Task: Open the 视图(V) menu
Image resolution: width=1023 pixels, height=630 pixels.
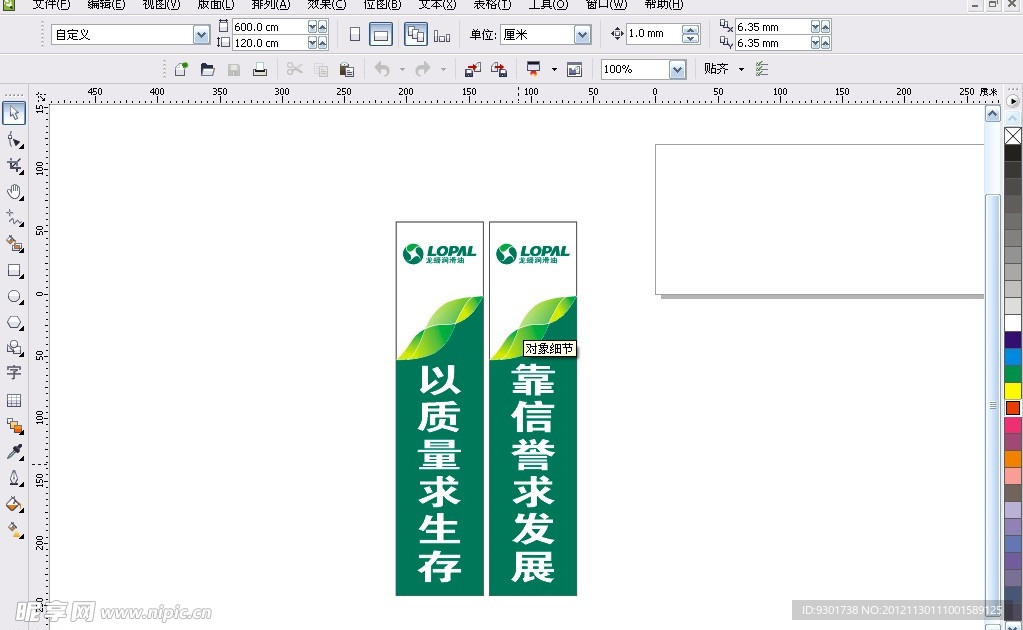Action: pyautogui.click(x=161, y=5)
